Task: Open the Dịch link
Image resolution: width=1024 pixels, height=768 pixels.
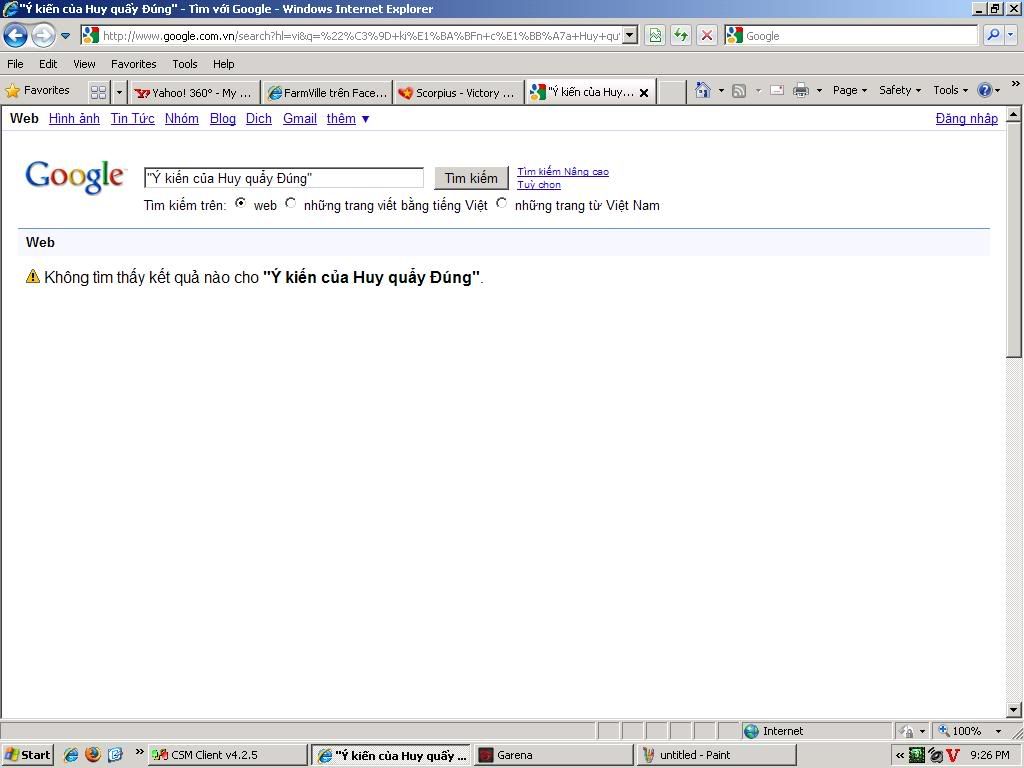Action: click(259, 118)
